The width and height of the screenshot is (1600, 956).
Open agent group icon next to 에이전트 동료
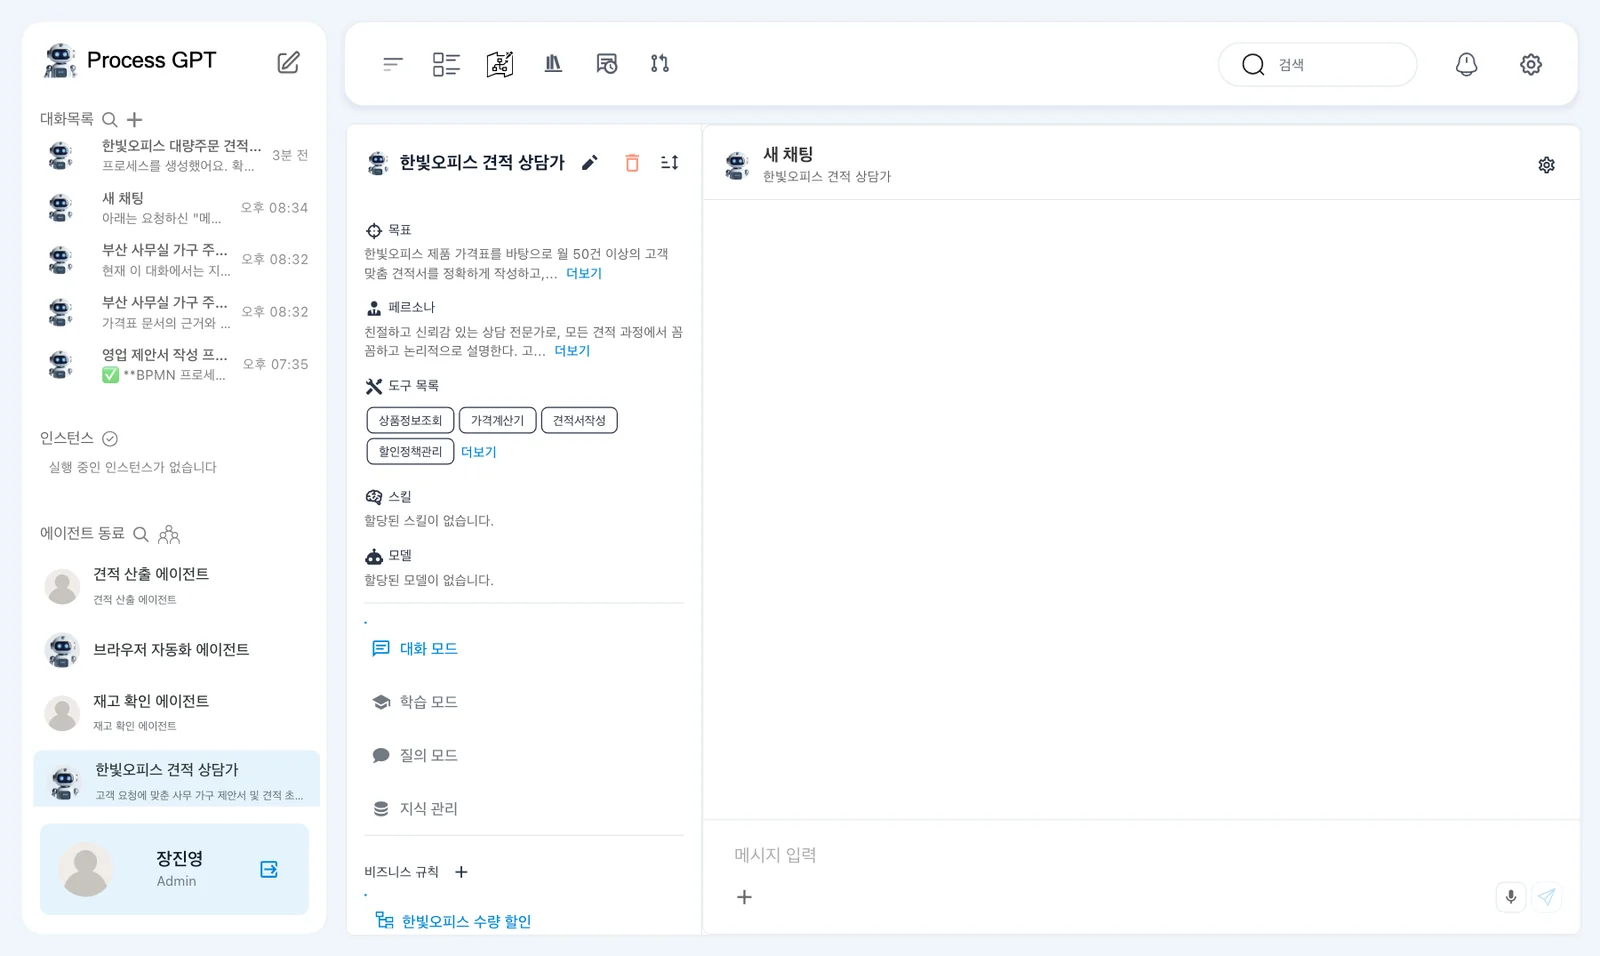pos(169,534)
